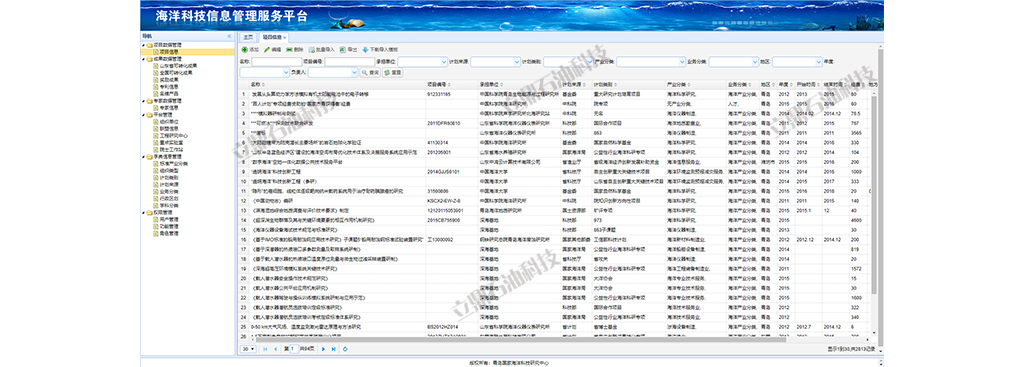This screenshot has height=367, width=1024.
Task: Open 山东省可转化成果 in the tree
Action: [x=178, y=66]
